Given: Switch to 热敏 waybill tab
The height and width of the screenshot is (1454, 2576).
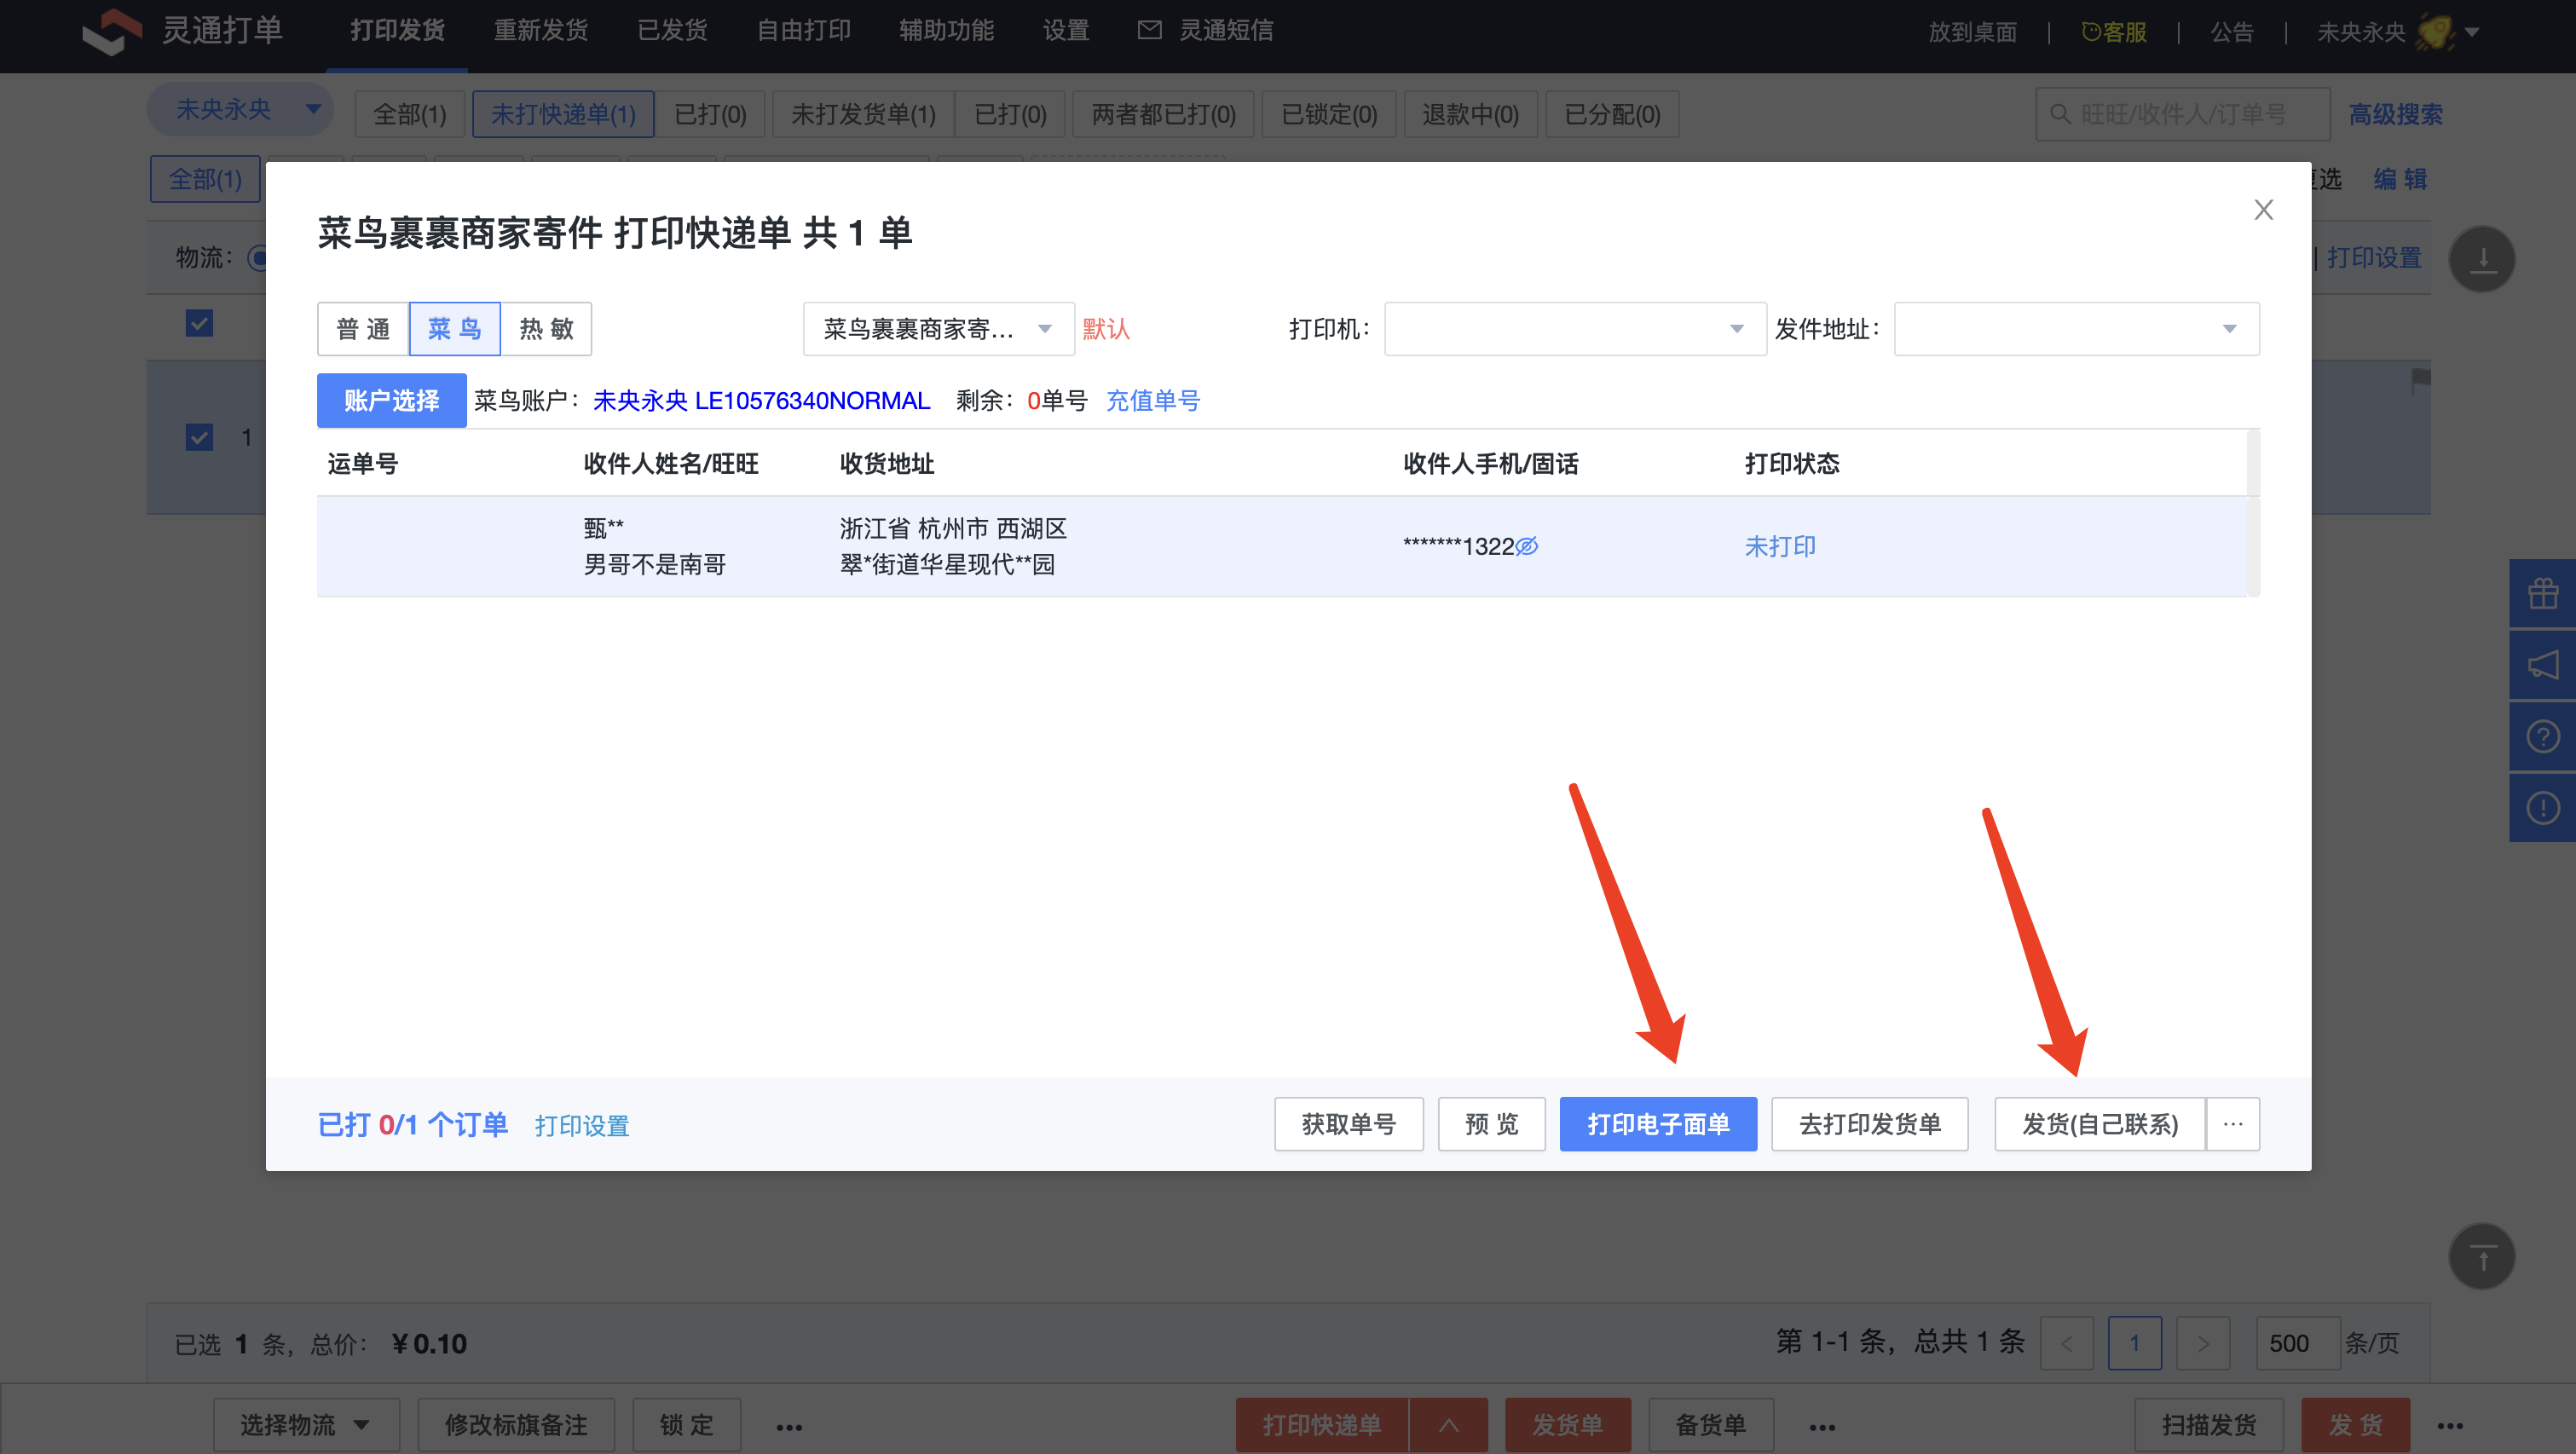Looking at the screenshot, I should [546, 329].
